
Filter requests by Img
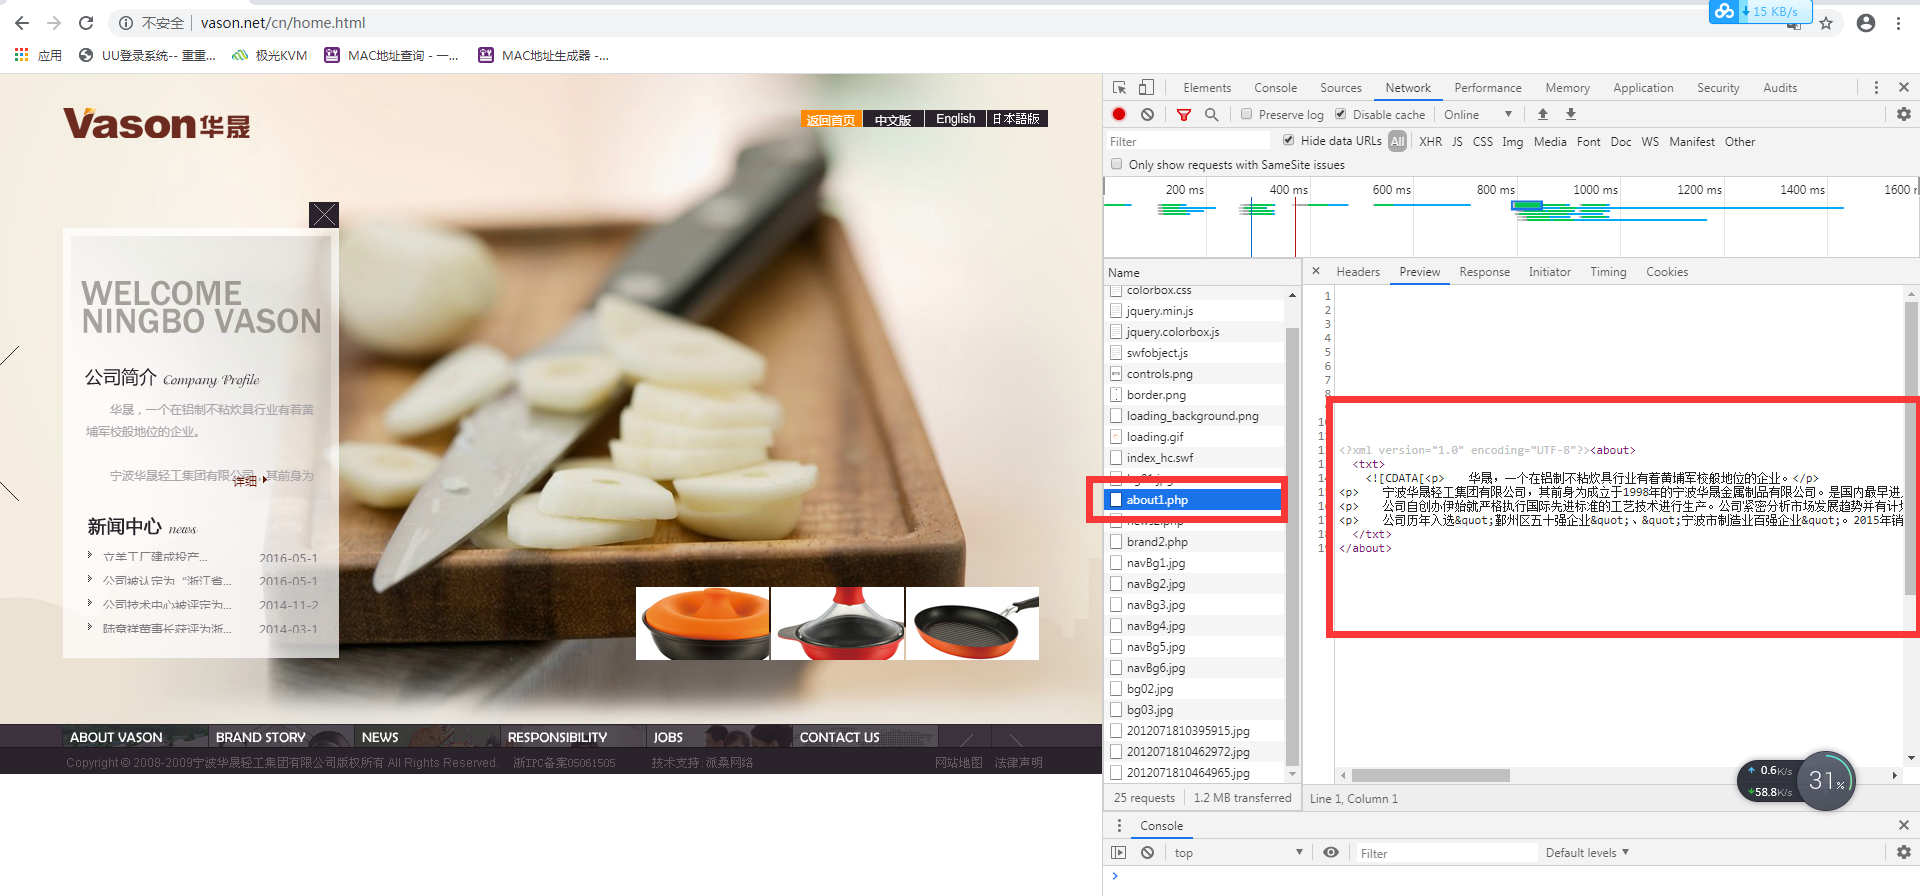[x=1513, y=142]
